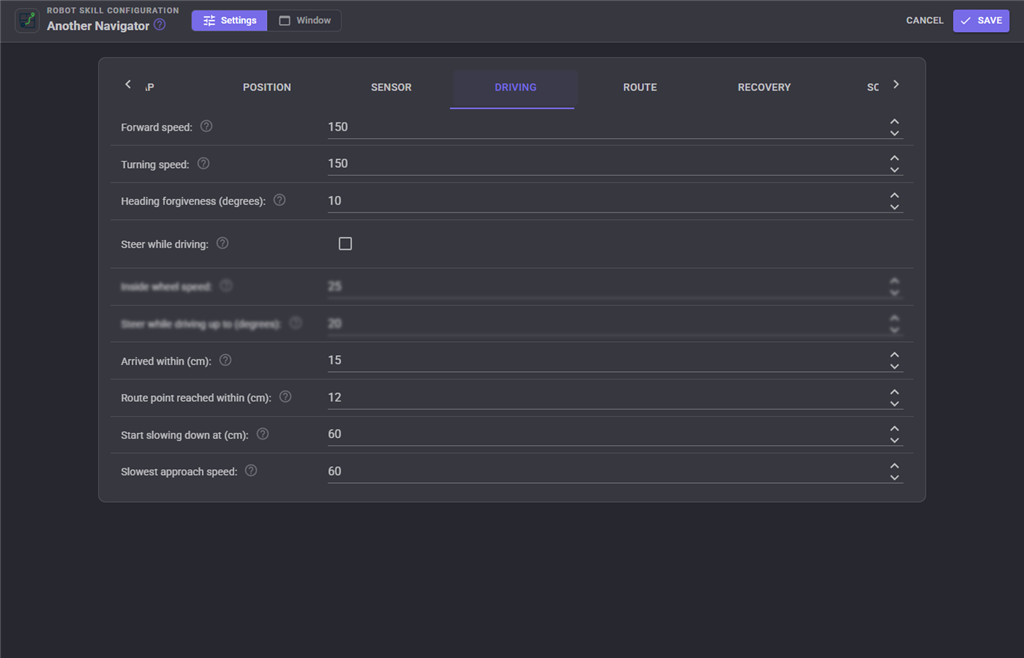Select the Settings view button

229,20
